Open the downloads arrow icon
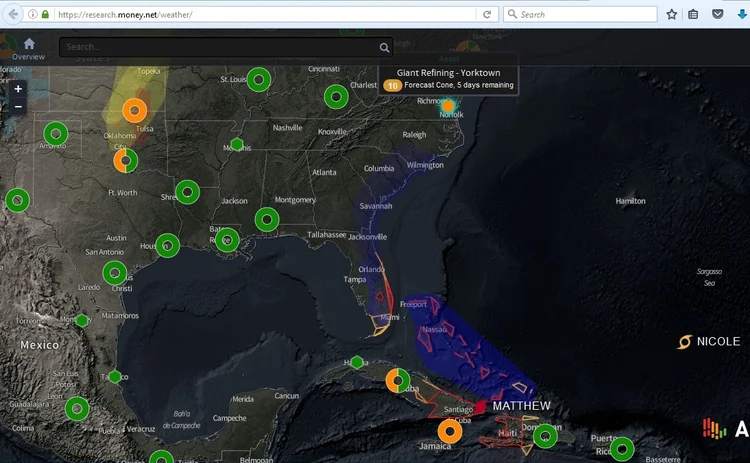The width and height of the screenshot is (750, 463). tap(742, 14)
